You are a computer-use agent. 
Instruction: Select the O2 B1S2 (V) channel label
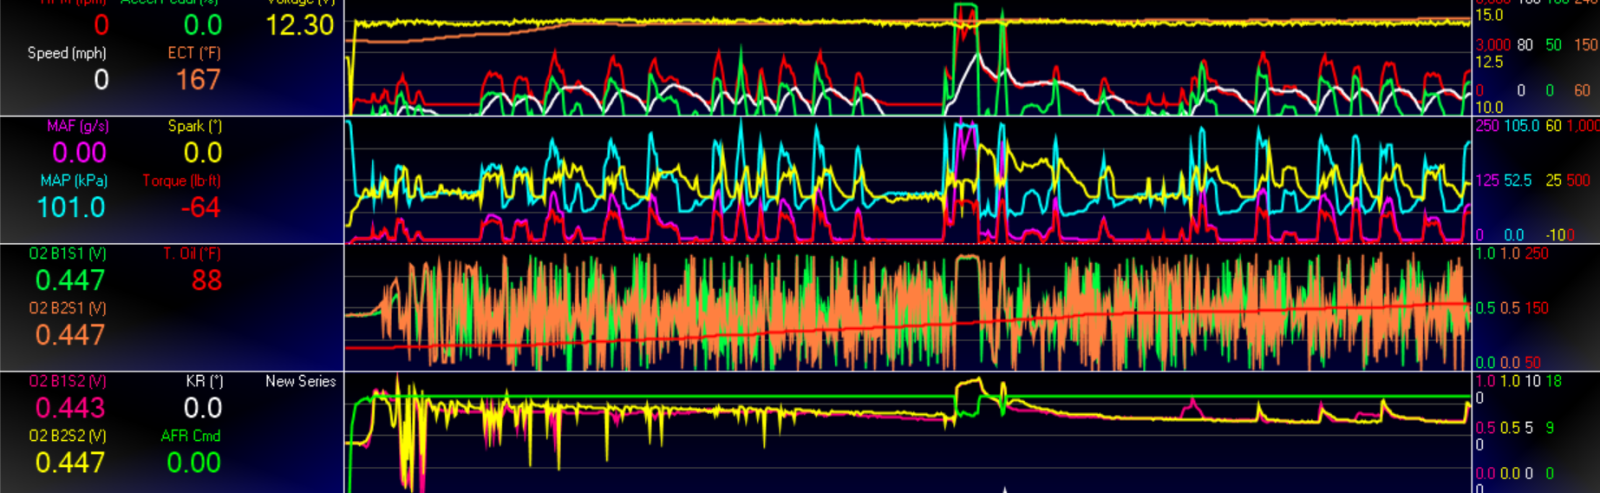pyautogui.click(x=68, y=381)
